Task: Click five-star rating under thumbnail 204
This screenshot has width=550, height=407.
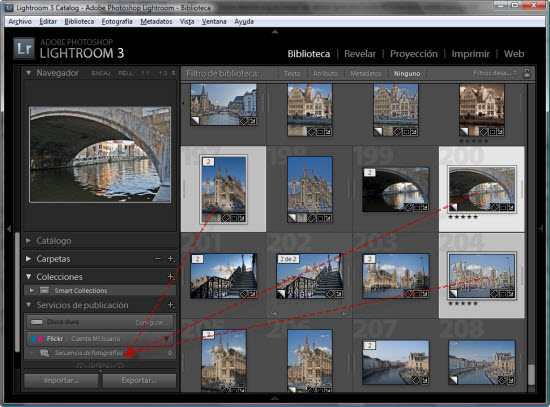Action: (x=463, y=303)
